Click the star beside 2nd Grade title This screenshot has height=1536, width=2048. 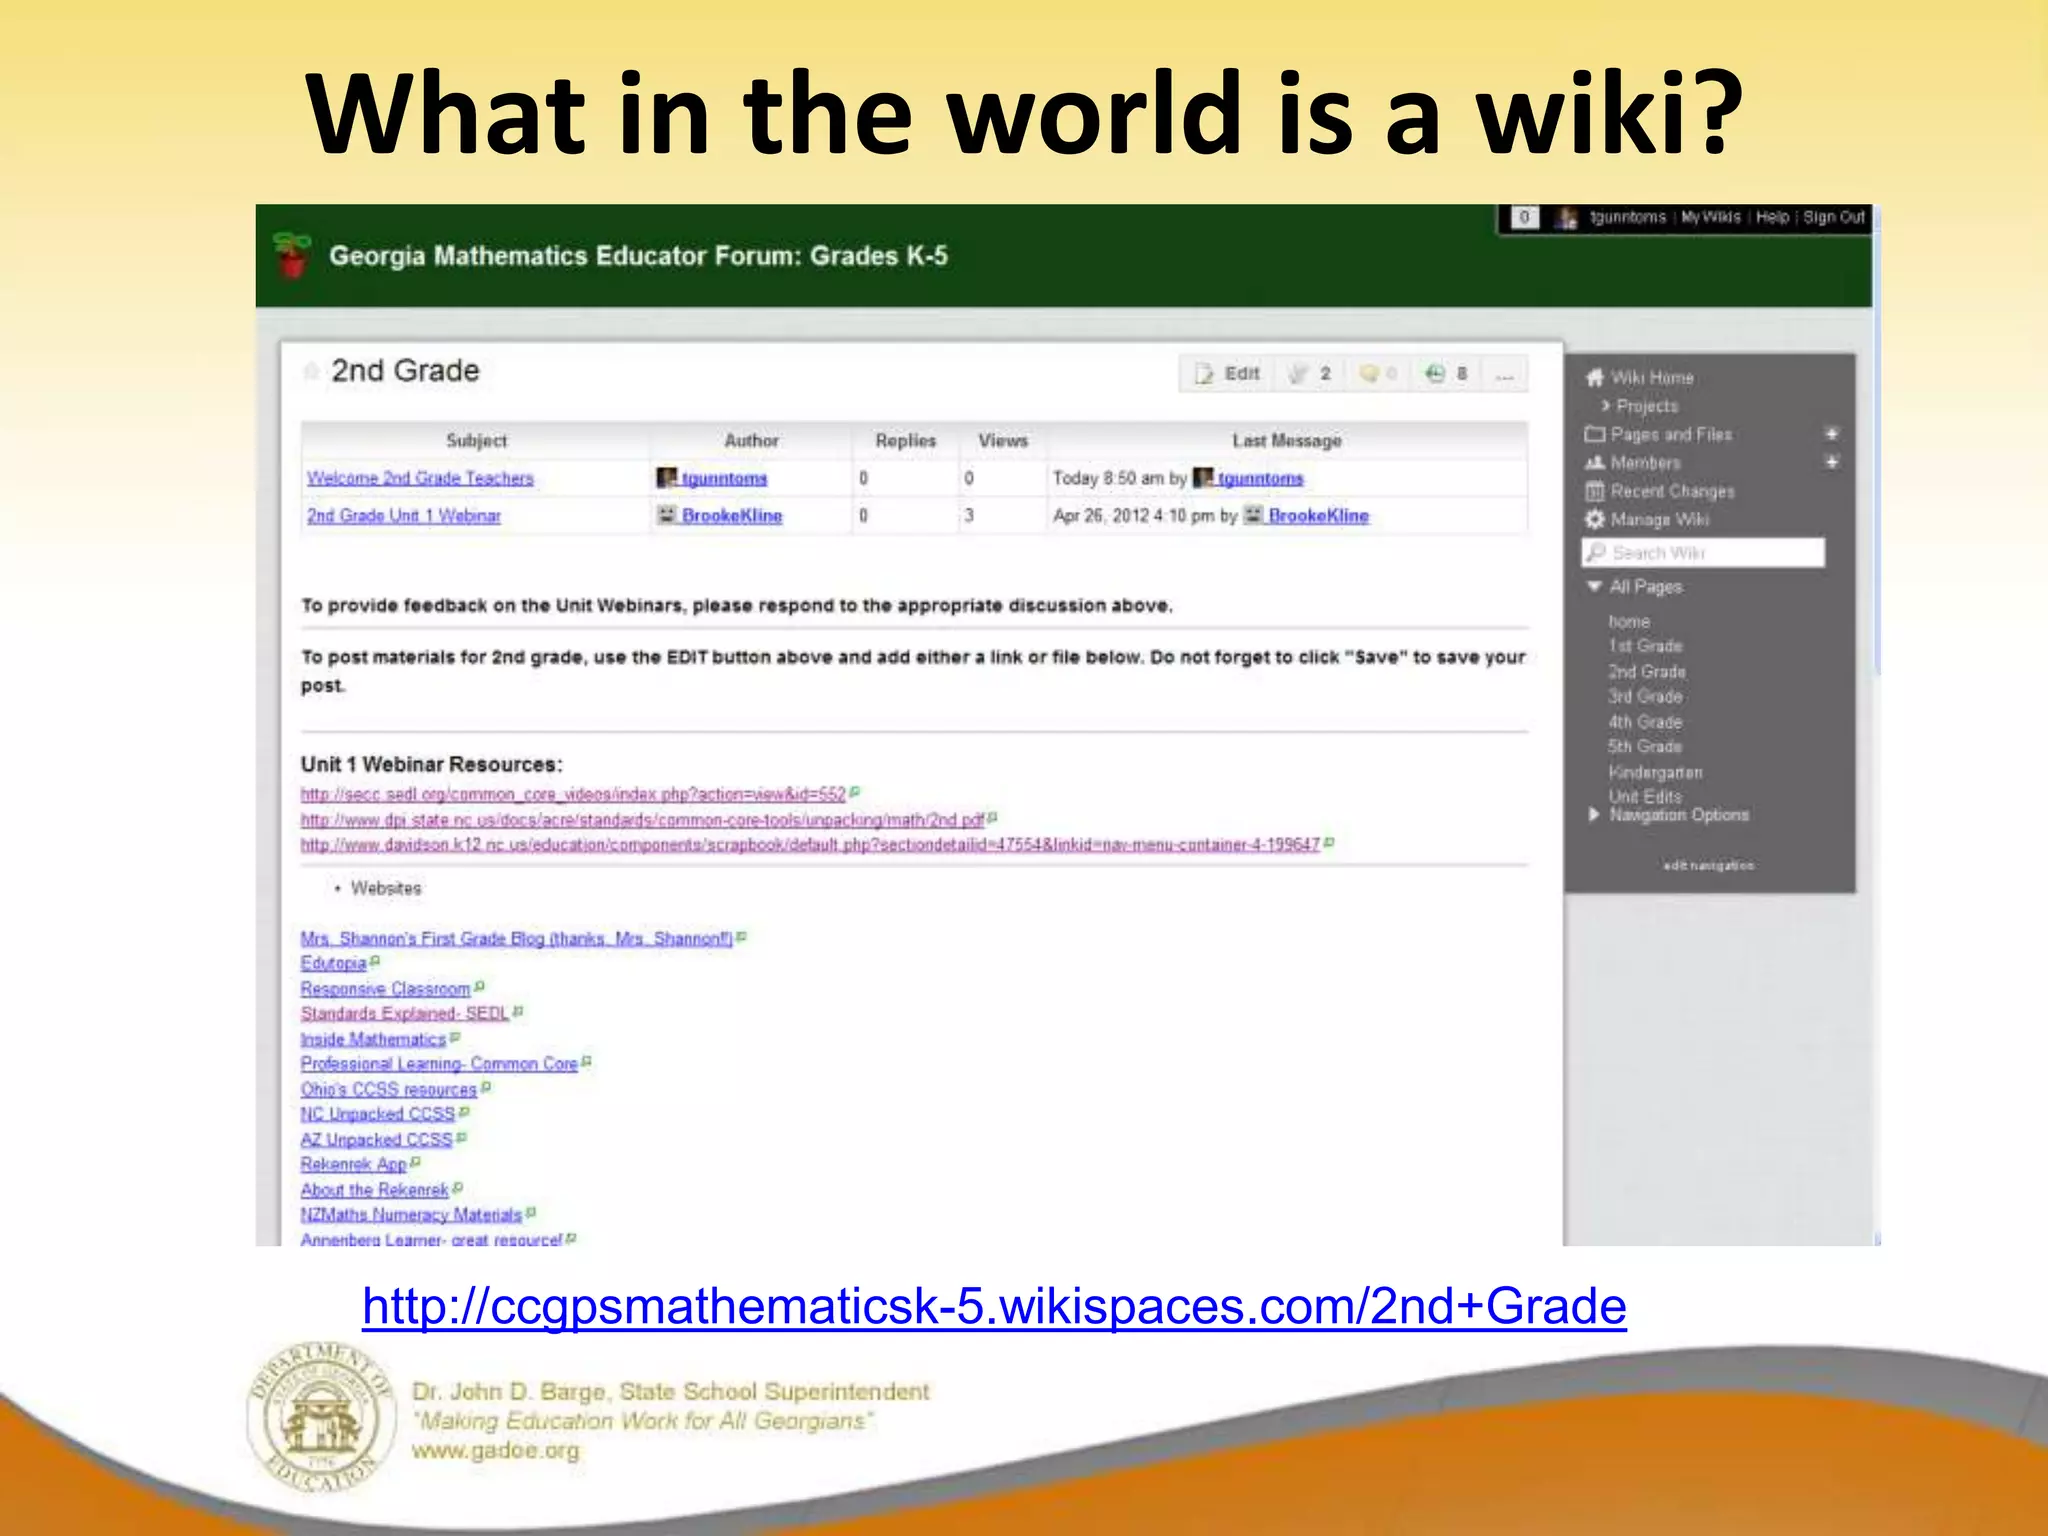311,371
